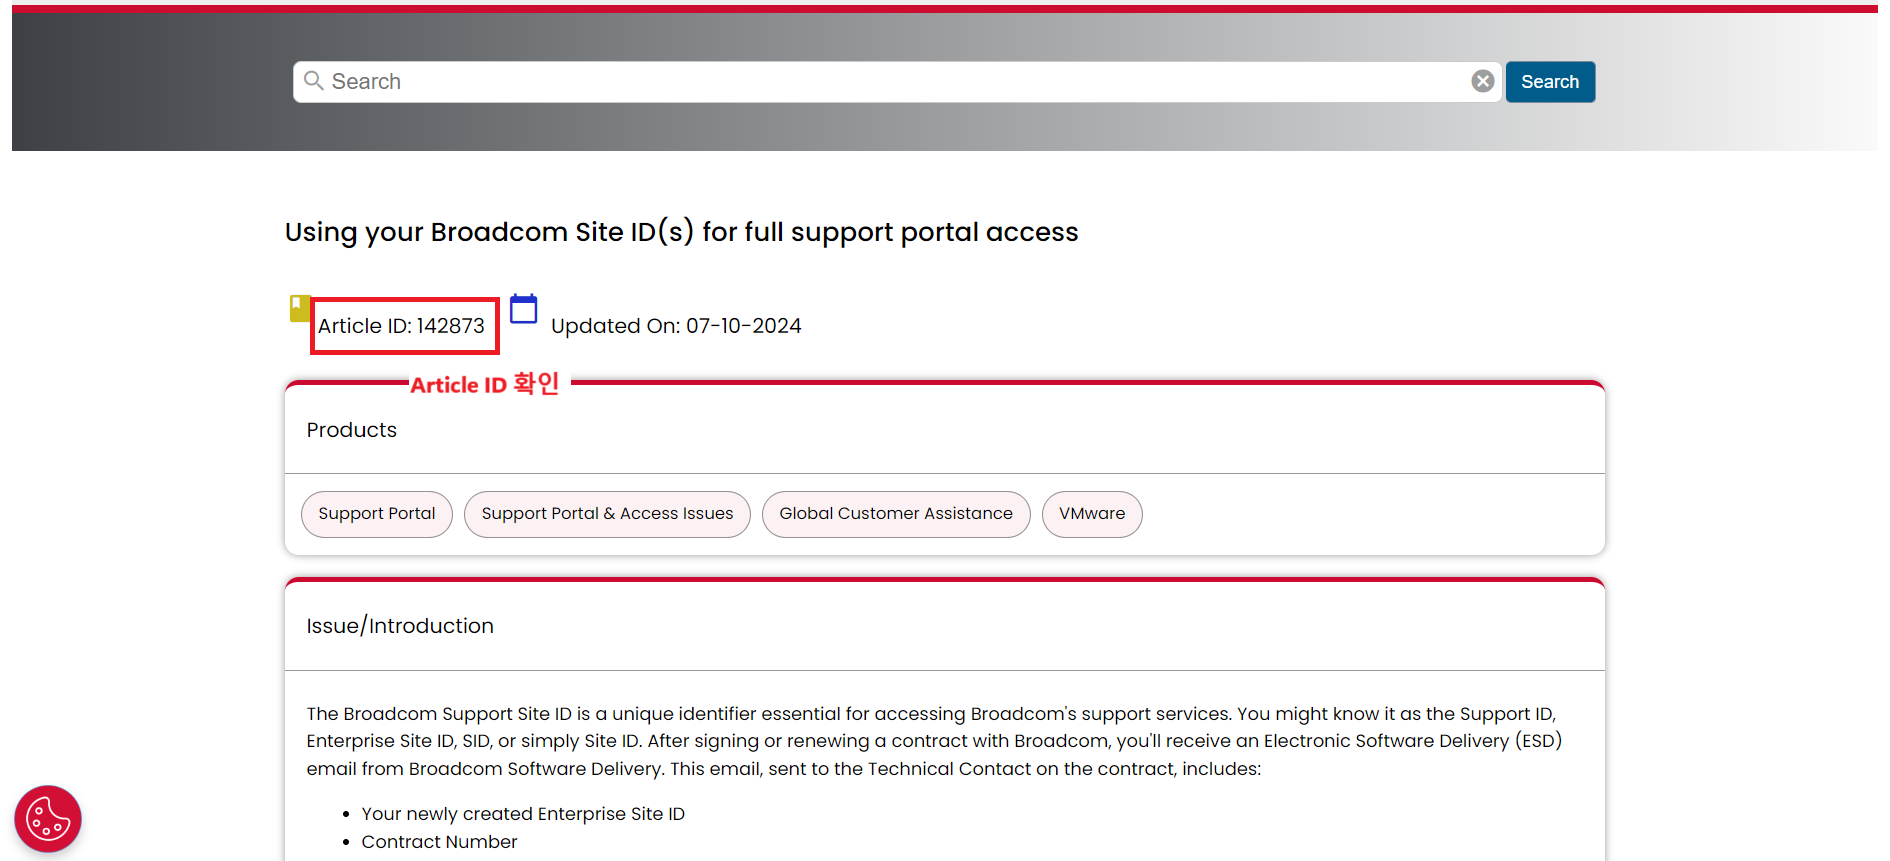Open Support Portal & Access Issues tag
The height and width of the screenshot is (861, 1890).
(x=607, y=514)
